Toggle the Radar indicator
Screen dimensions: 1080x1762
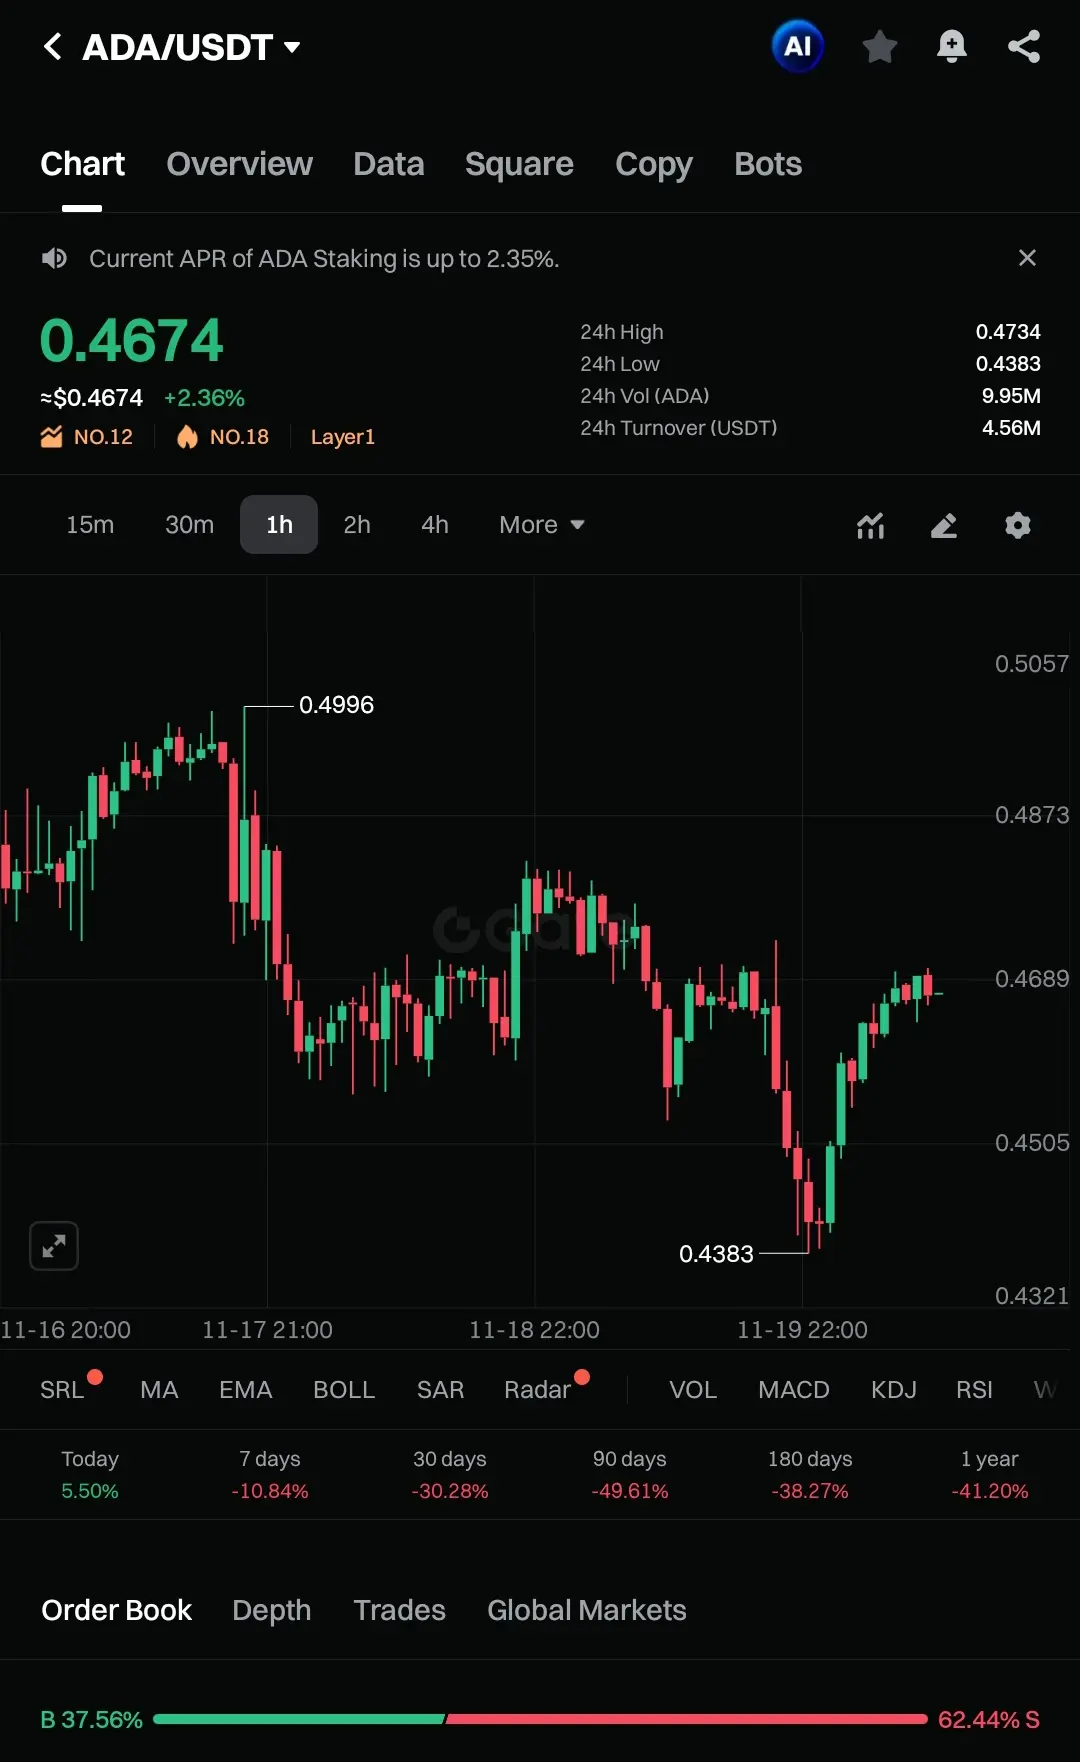[x=537, y=1390]
